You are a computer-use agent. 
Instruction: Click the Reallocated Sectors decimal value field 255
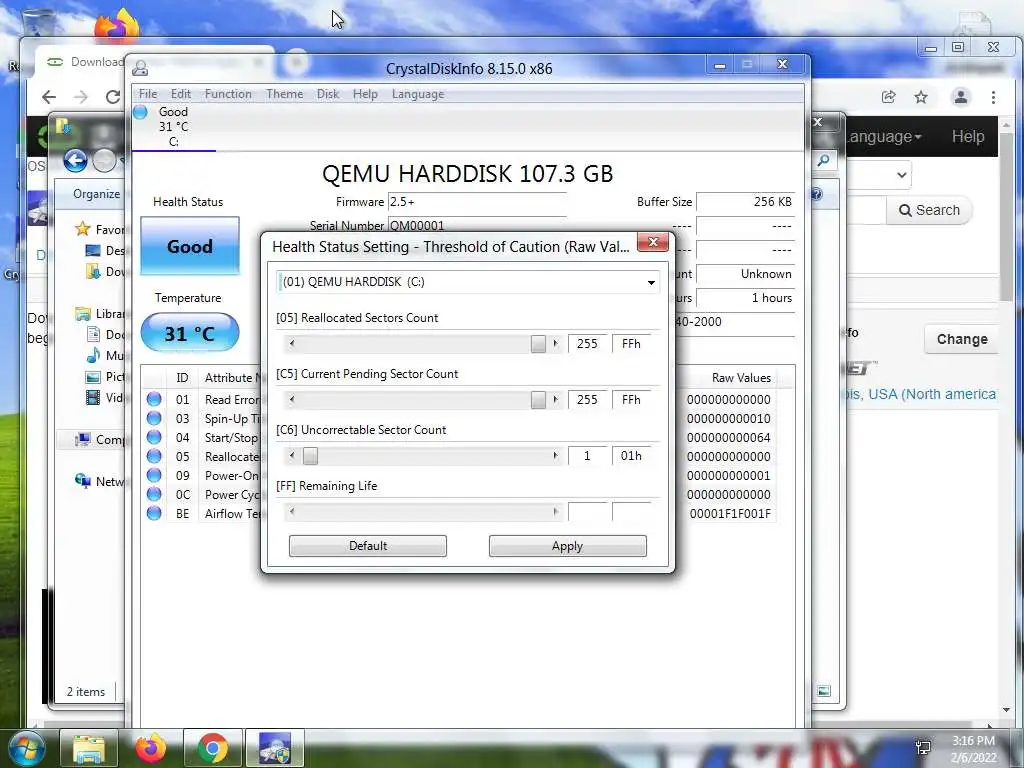(x=587, y=344)
